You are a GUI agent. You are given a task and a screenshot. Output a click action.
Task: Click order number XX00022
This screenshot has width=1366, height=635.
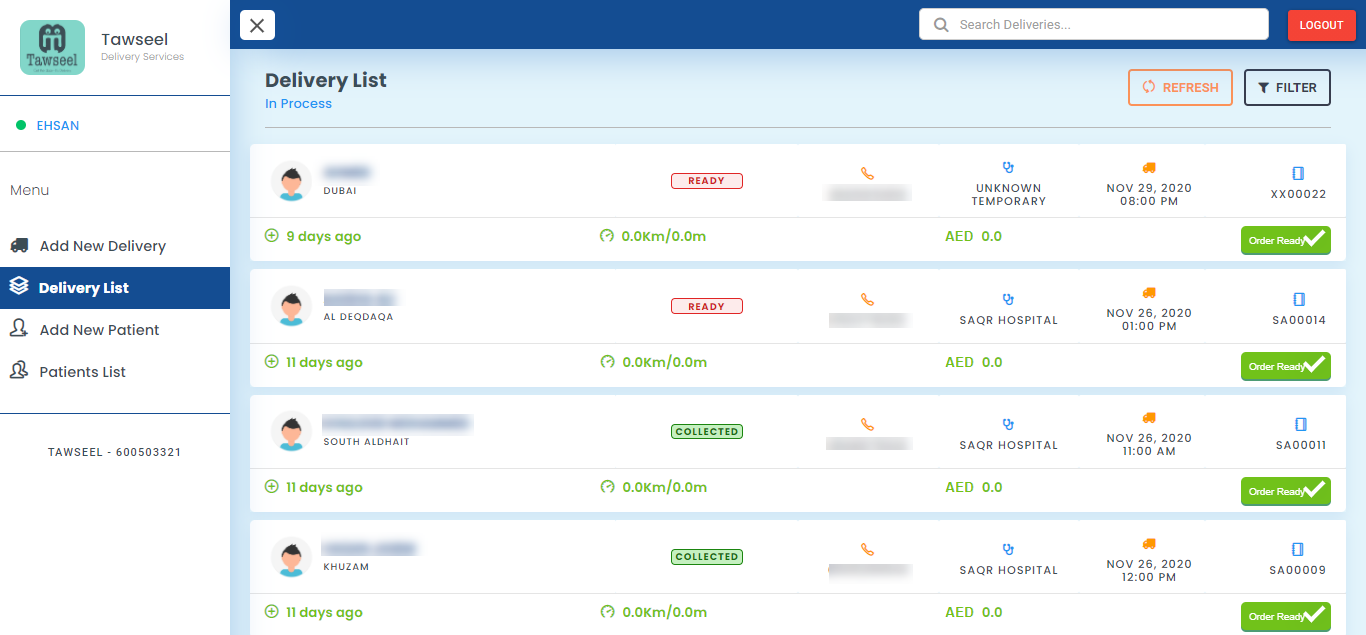pyautogui.click(x=1299, y=194)
